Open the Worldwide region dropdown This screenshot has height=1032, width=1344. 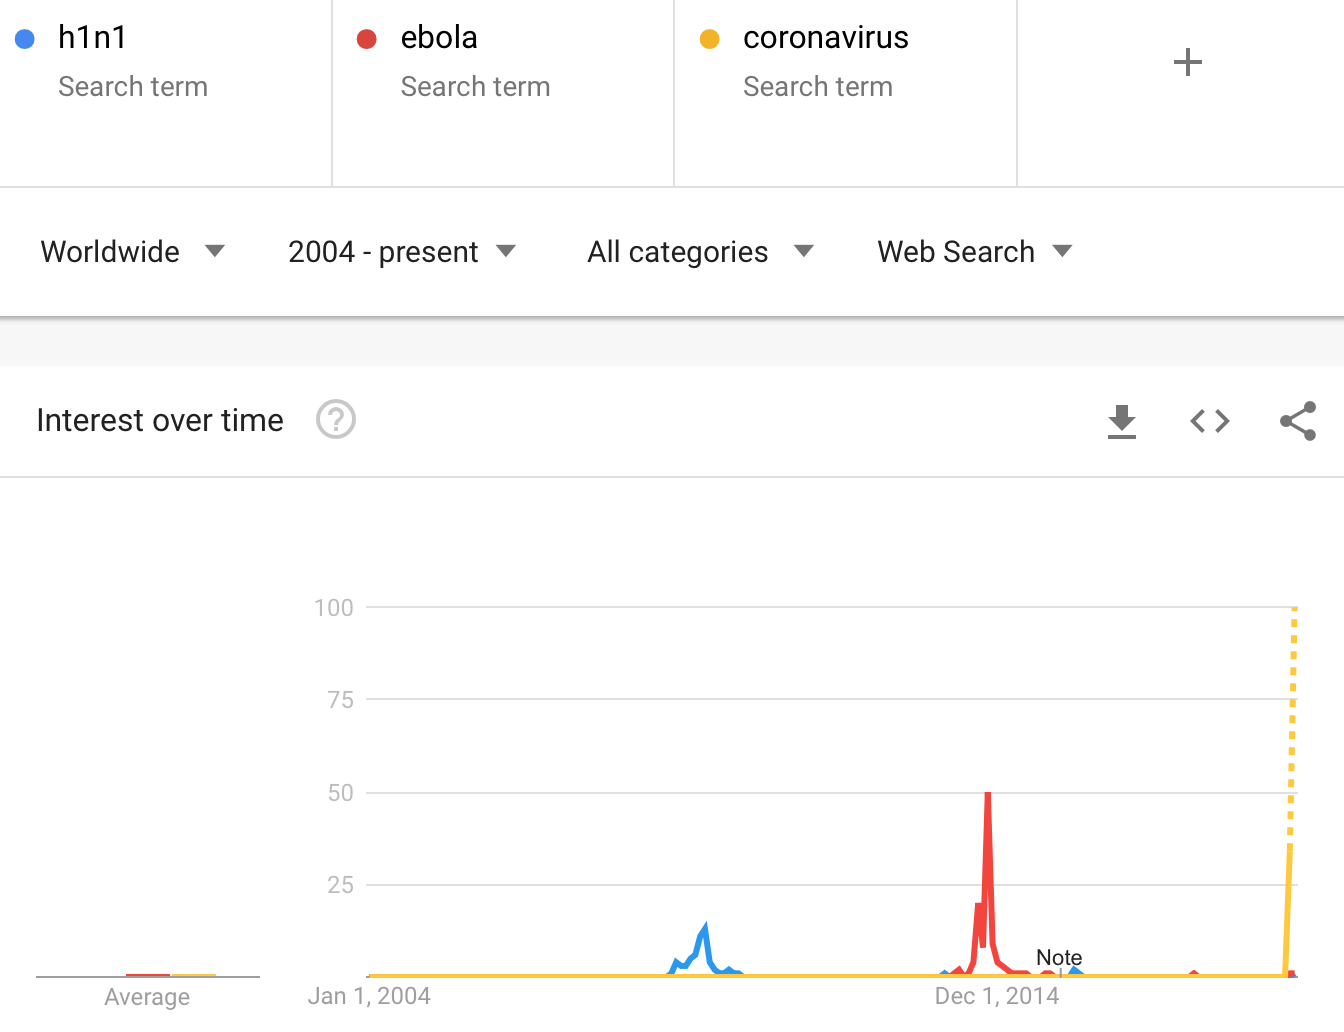coord(132,252)
